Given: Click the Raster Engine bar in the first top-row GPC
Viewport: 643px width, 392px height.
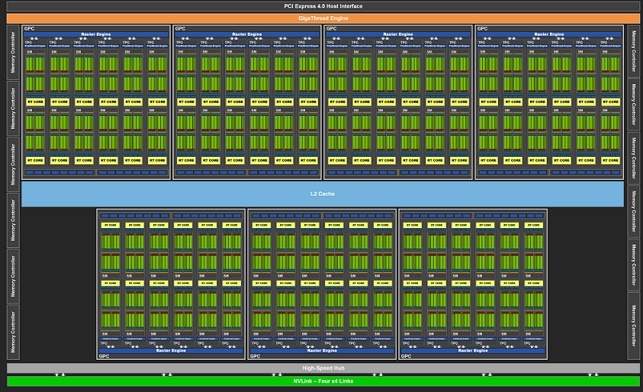Looking at the screenshot, I should tap(96, 34).
